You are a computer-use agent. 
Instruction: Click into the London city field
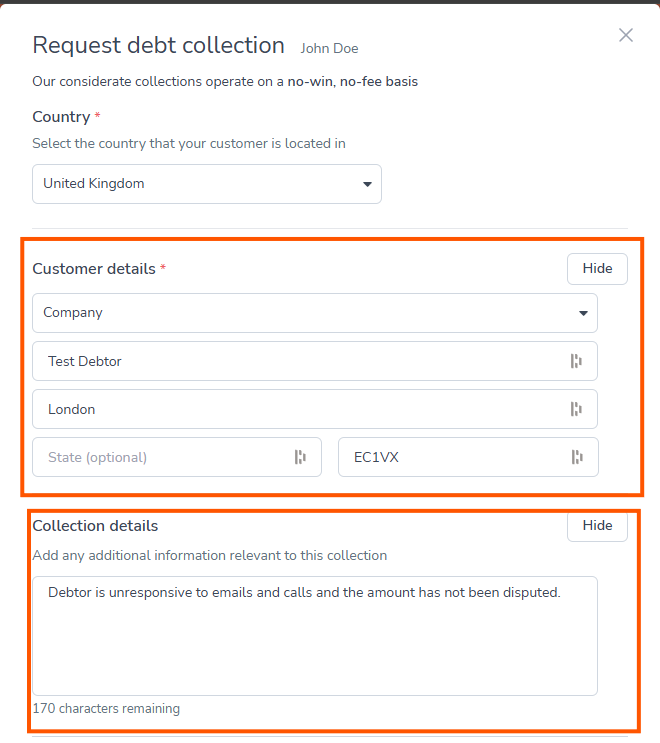[300, 409]
